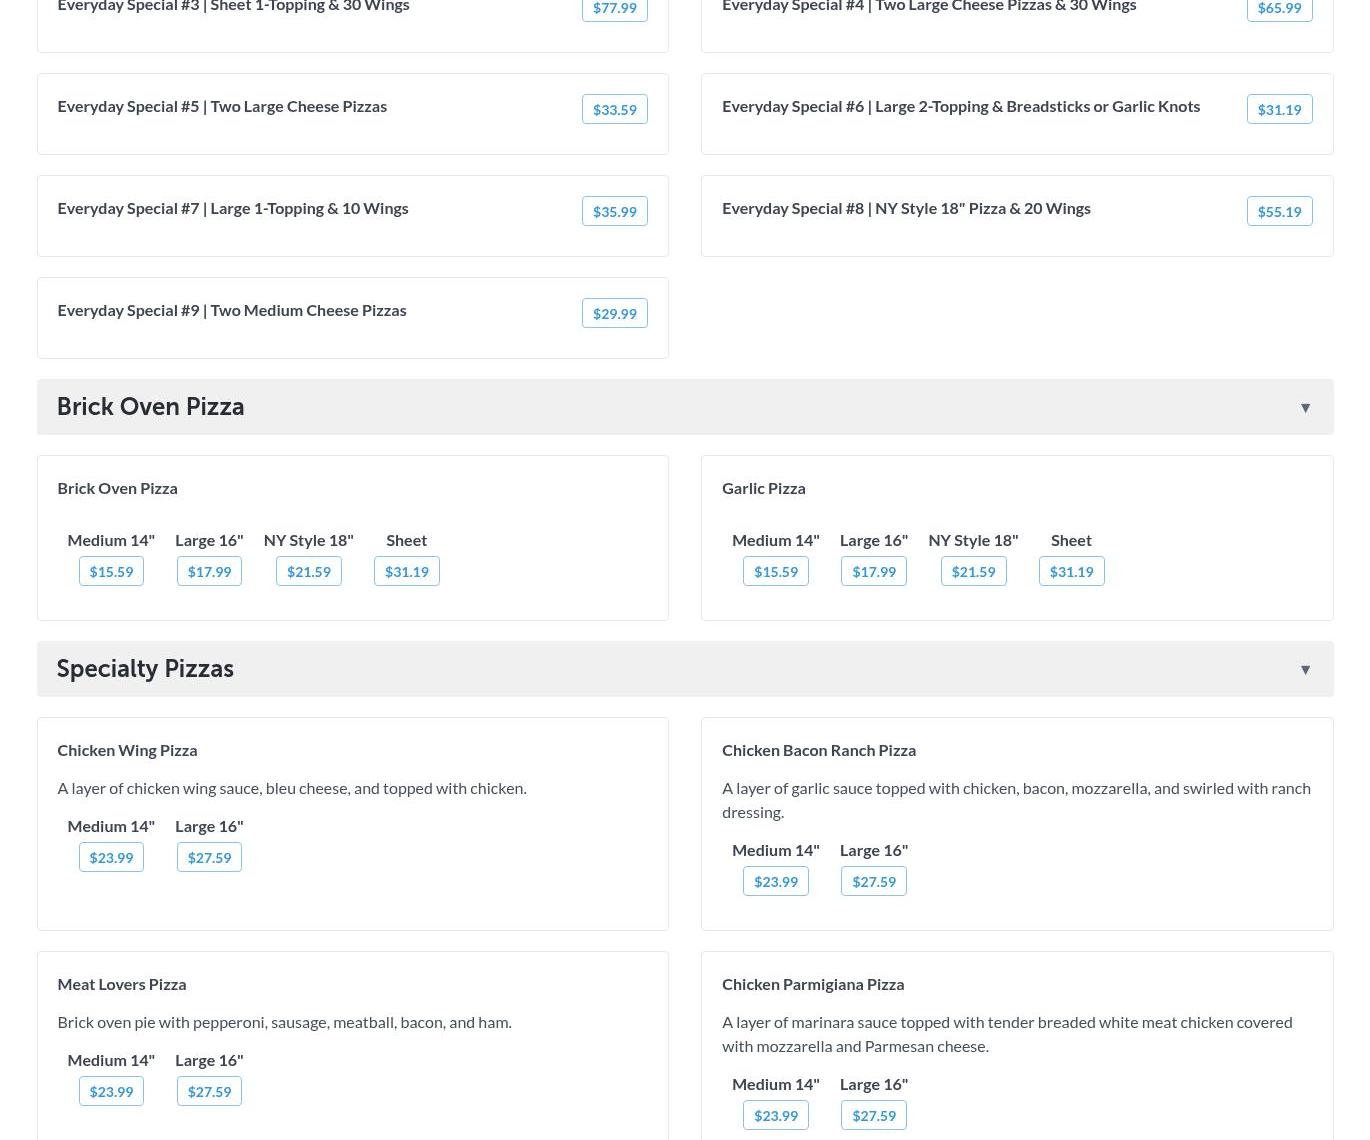The width and height of the screenshot is (1370, 1140).
Task: Open Everyday Special #6 item title
Action: [x=960, y=106]
